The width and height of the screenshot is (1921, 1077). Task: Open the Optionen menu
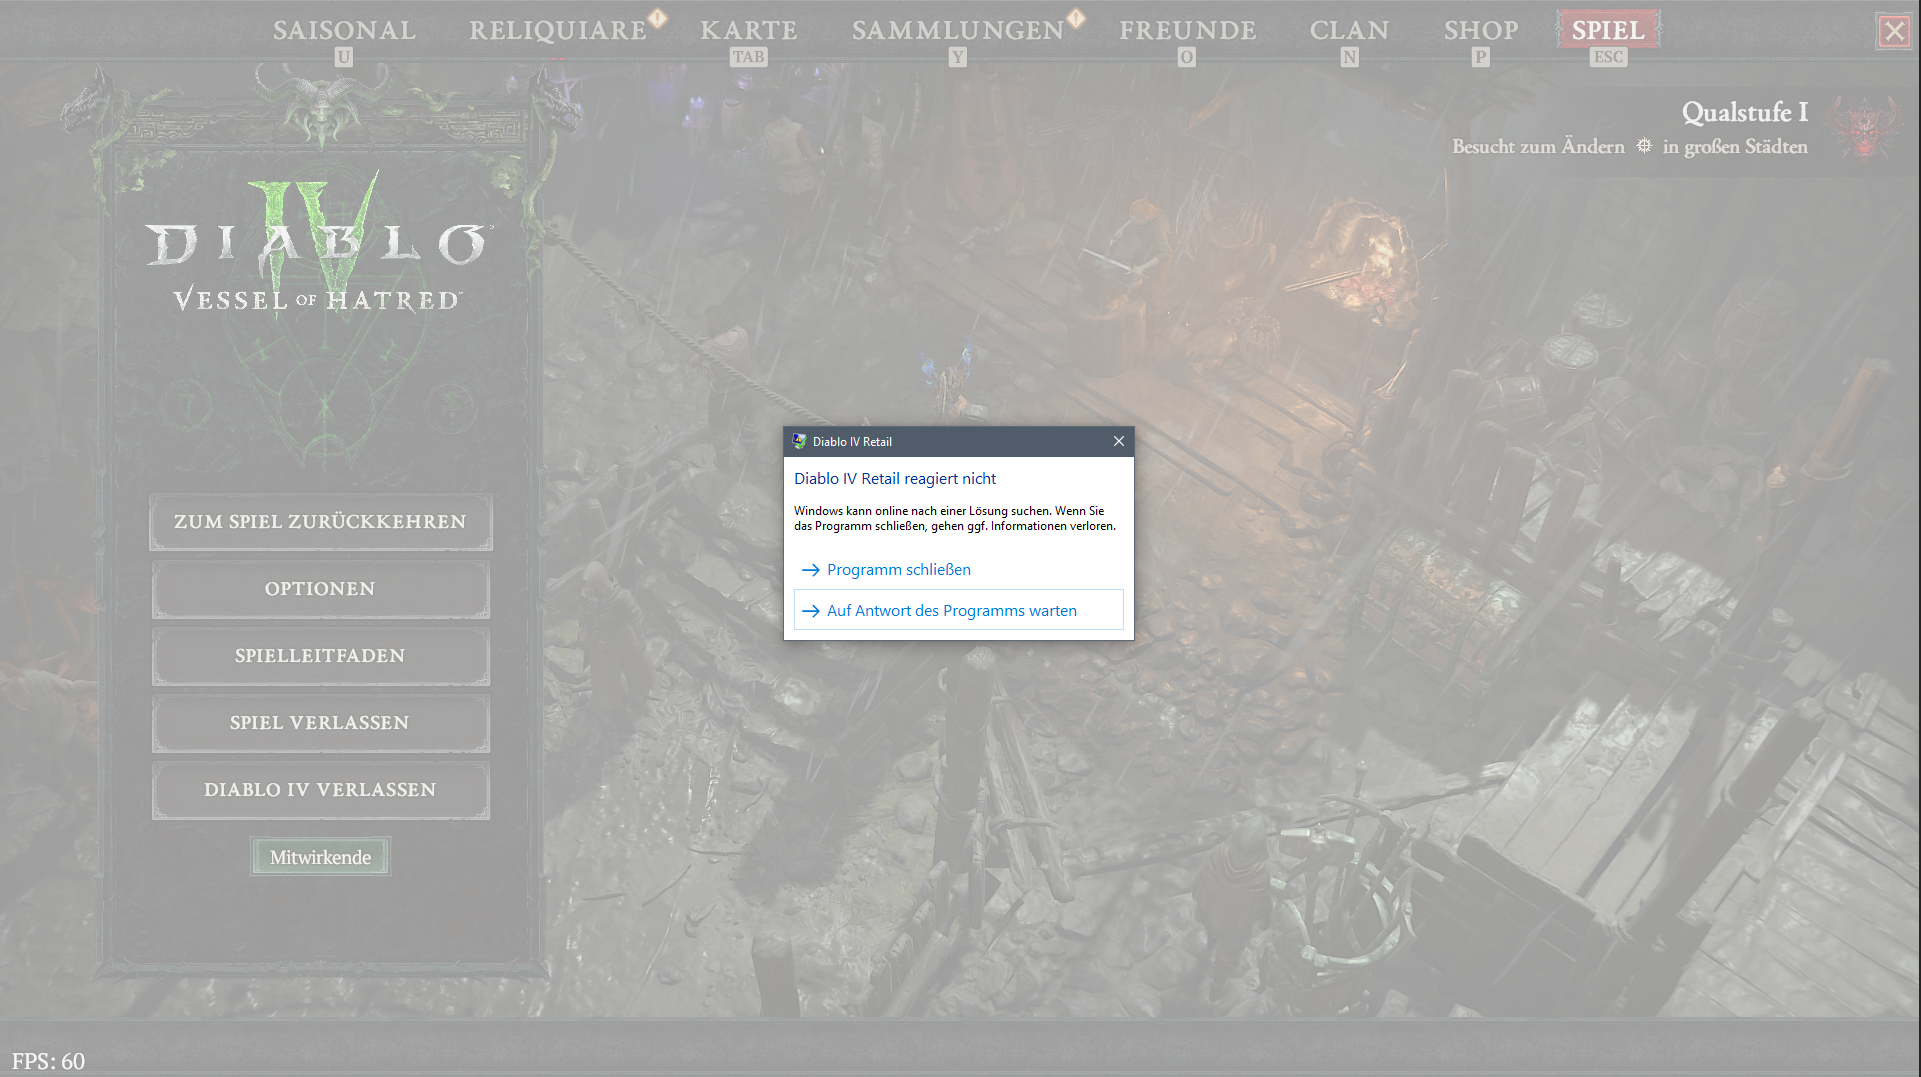tap(320, 588)
